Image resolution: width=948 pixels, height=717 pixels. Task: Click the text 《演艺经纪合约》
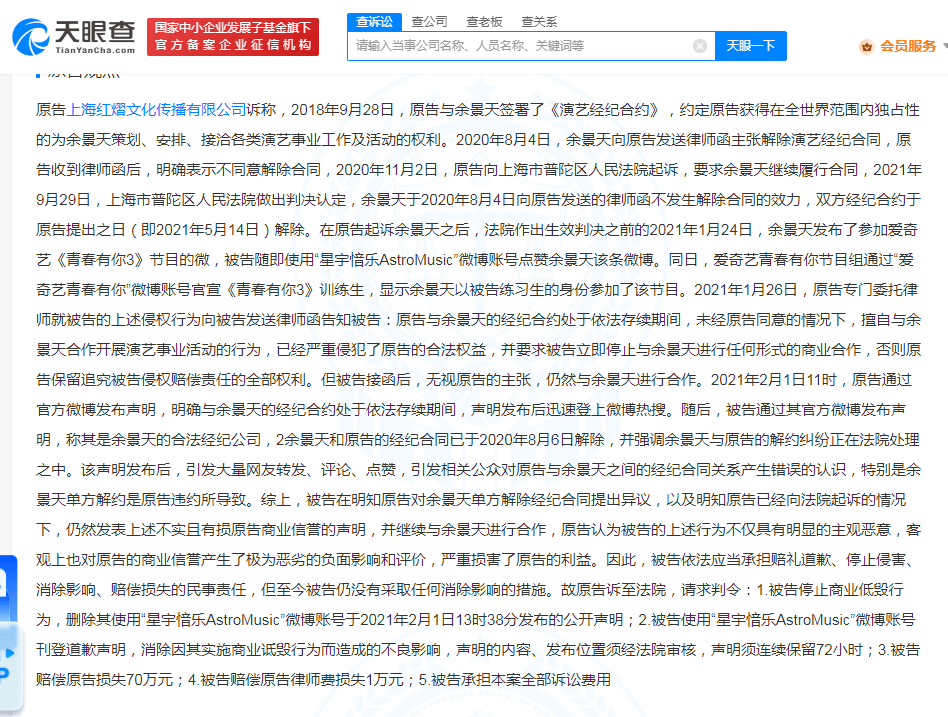coord(606,109)
